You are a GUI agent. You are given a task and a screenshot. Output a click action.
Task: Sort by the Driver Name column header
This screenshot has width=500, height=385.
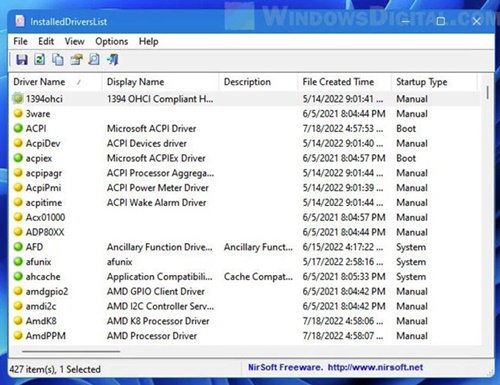tap(55, 82)
